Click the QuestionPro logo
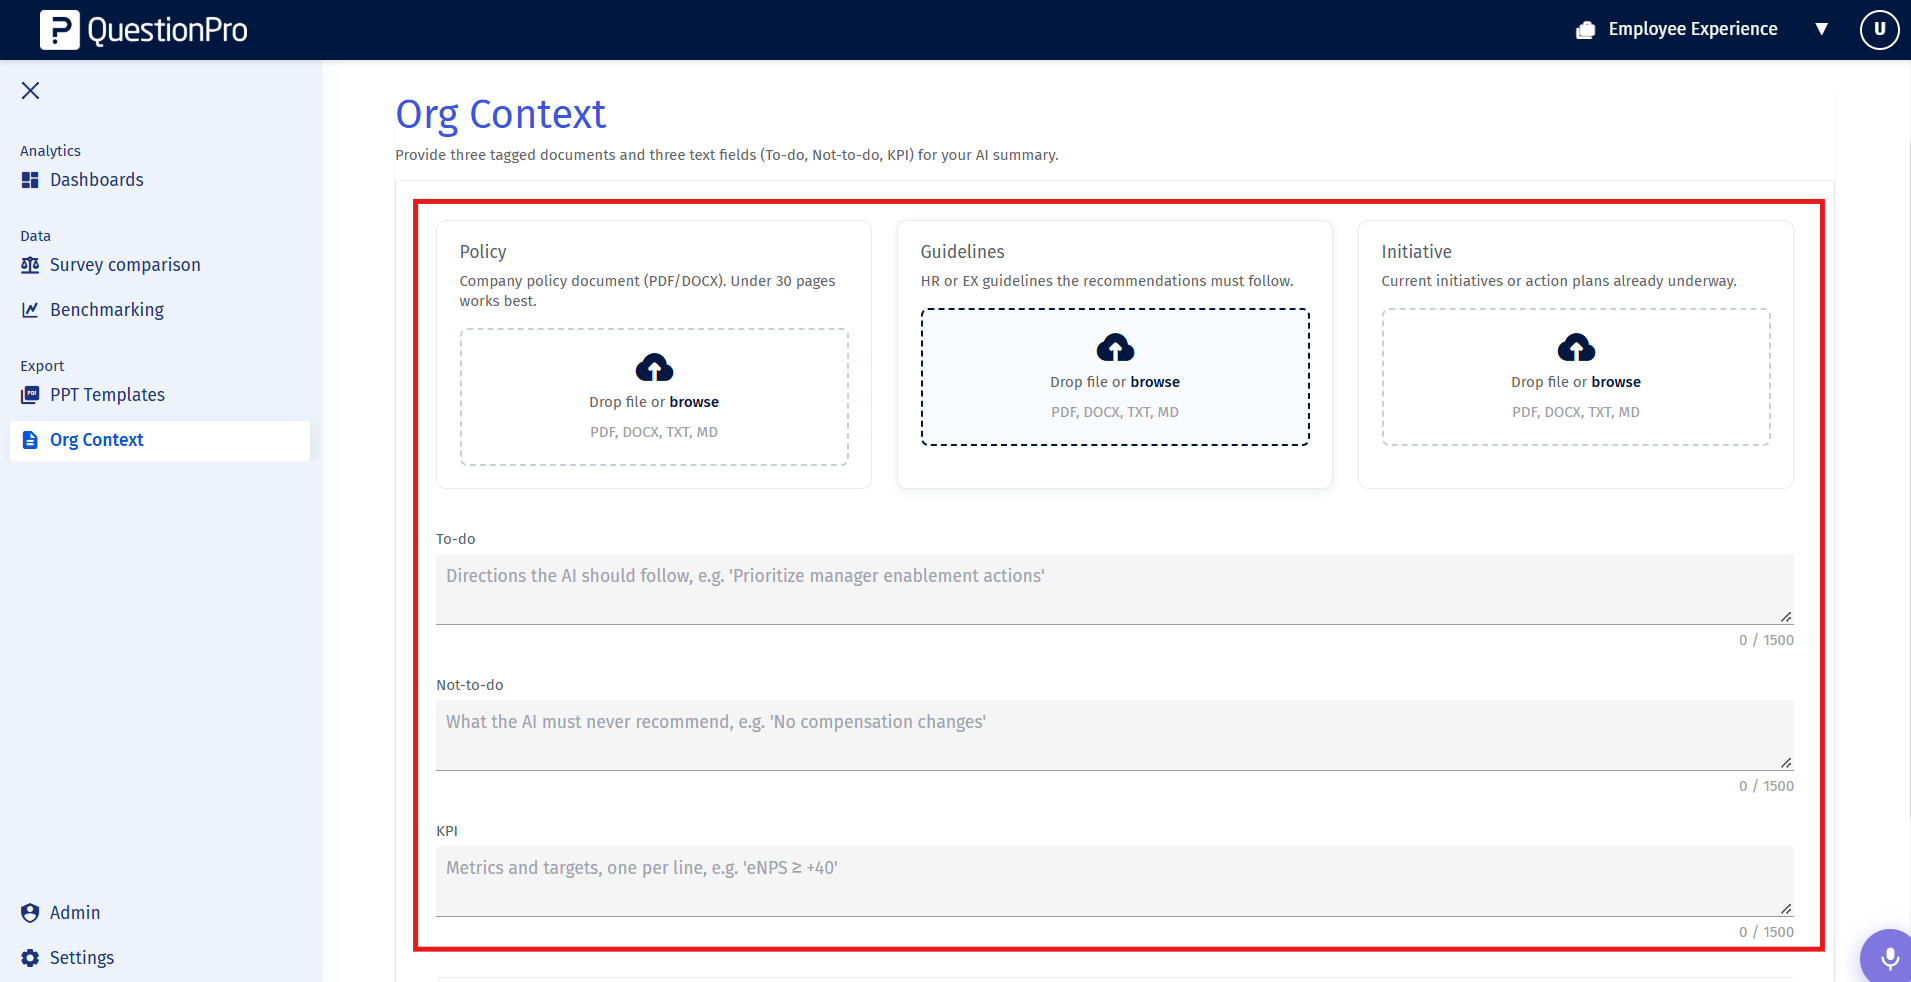Viewport: 1911px width, 982px height. point(144,30)
